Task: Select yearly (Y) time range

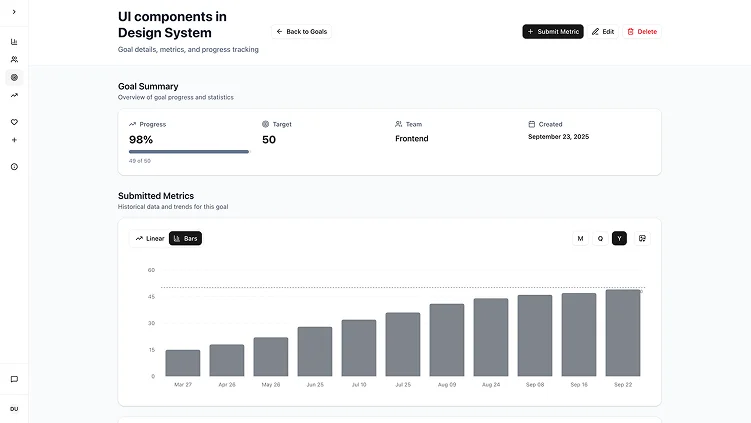Action: [x=620, y=238]
